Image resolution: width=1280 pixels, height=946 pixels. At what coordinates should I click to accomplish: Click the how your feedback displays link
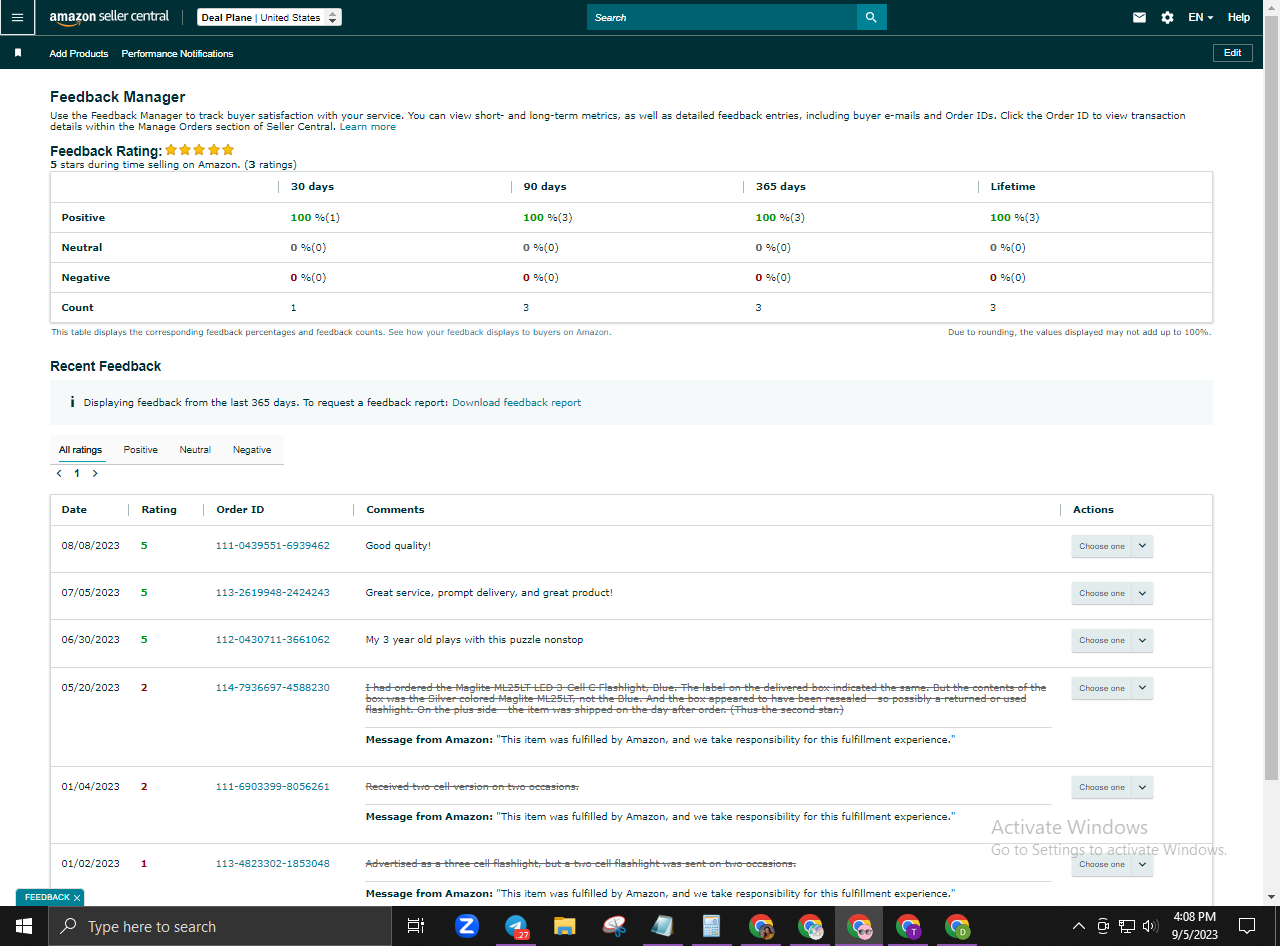499,332
